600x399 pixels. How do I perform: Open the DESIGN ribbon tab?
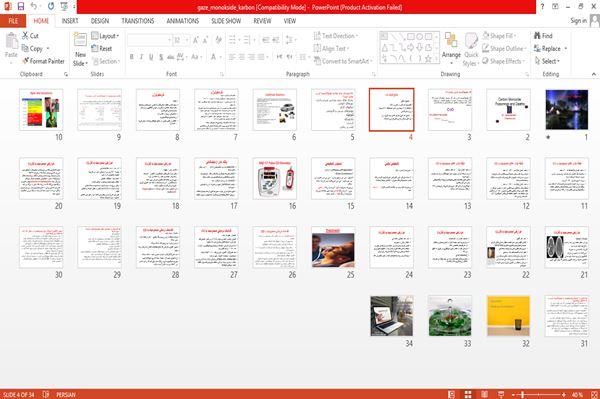(99, 21)
